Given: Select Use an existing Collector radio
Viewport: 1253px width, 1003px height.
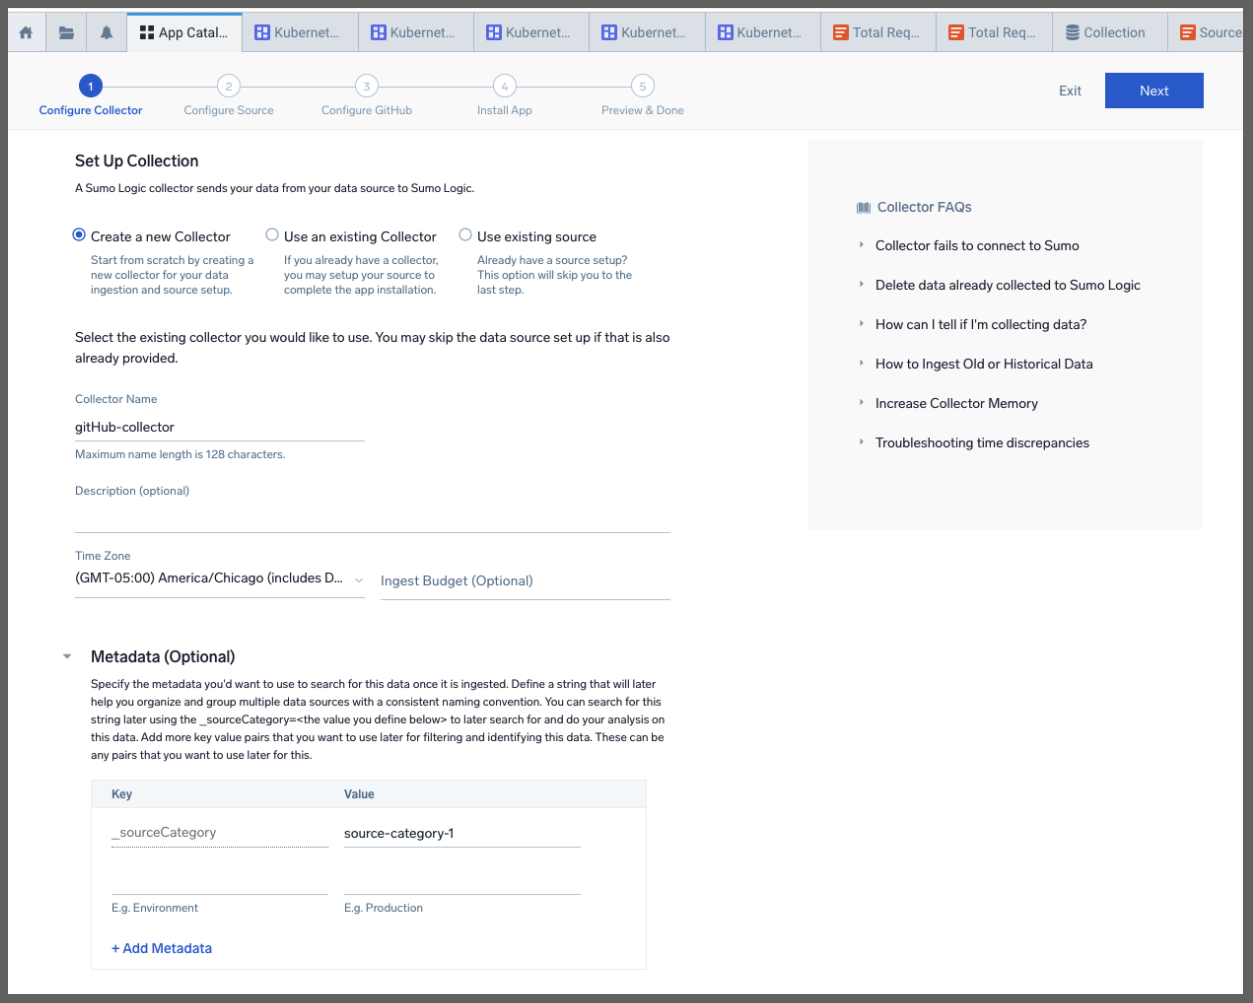Looking at the screenshot, I should 272,235.
